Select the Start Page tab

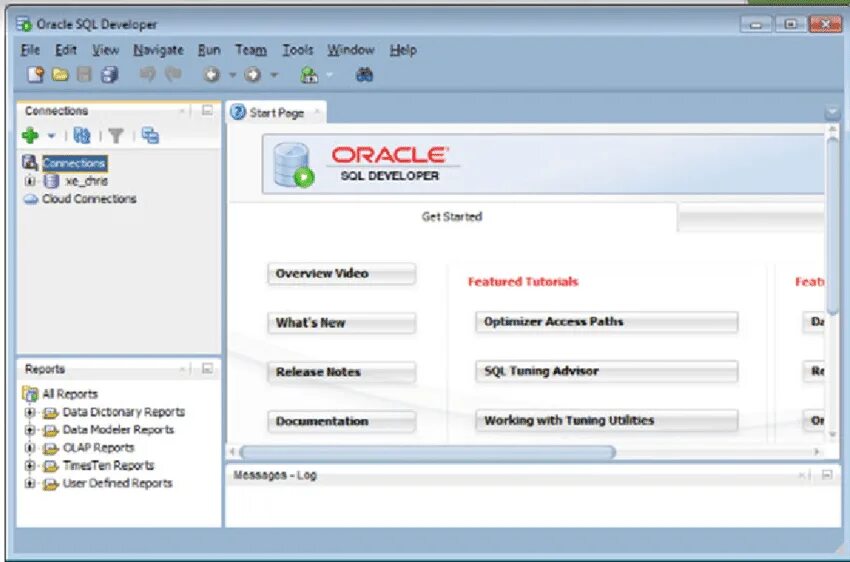point(276,113)
